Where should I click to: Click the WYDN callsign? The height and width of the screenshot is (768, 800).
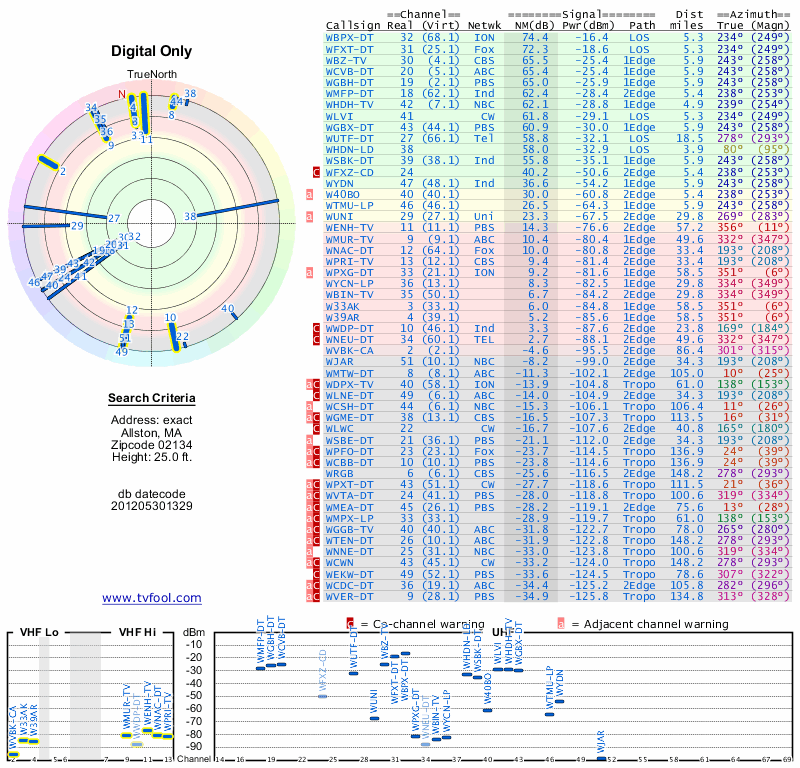click(339, 183)
